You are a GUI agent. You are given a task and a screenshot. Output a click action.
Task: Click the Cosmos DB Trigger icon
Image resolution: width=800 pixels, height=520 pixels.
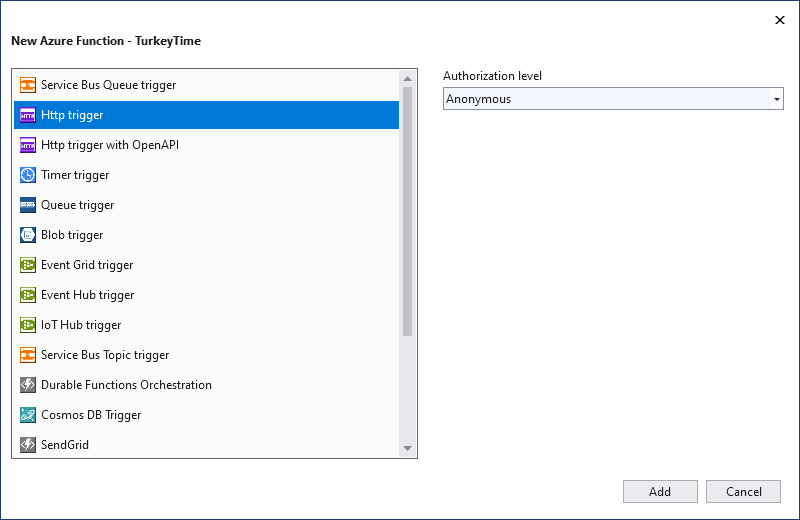click(x=28, y=415)
